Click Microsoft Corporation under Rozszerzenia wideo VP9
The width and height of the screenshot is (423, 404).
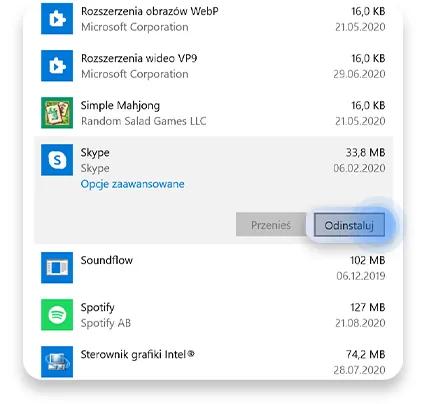click(135, 74)
